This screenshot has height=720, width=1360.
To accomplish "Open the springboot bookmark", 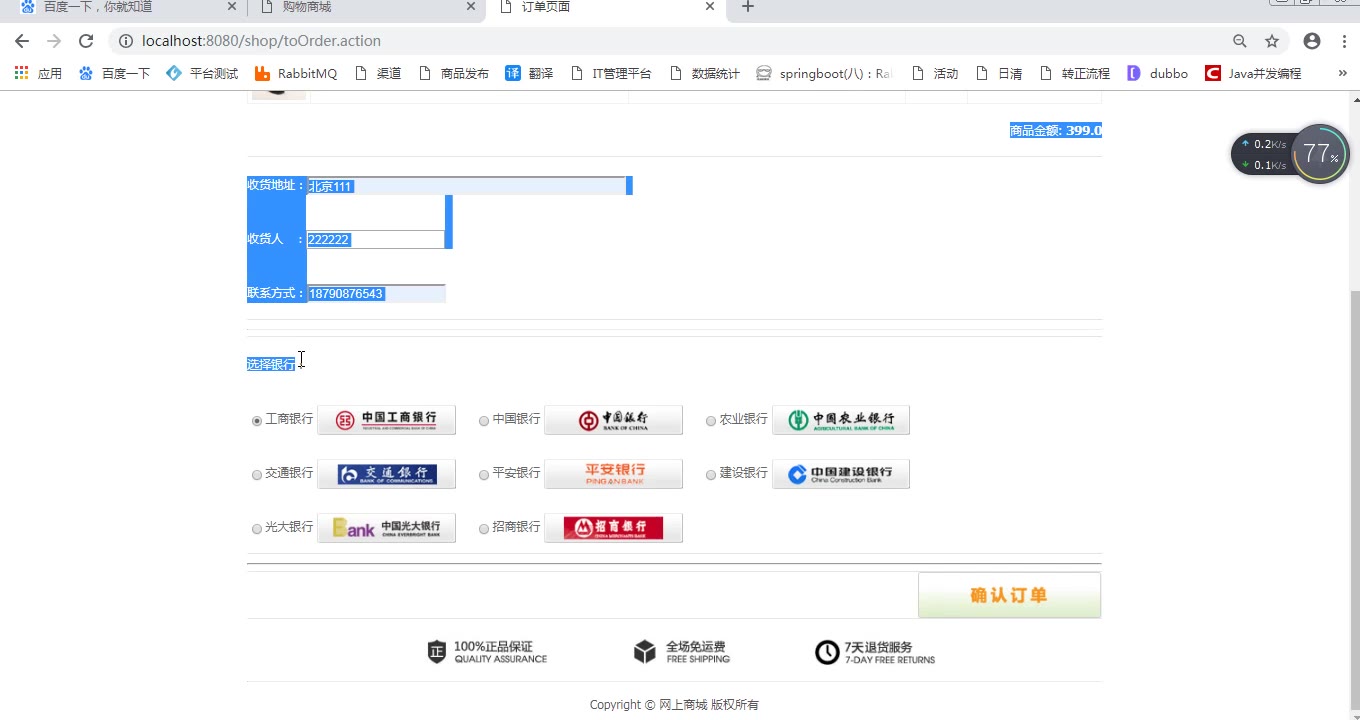I will pyautogui.click(x=824, y=73).
